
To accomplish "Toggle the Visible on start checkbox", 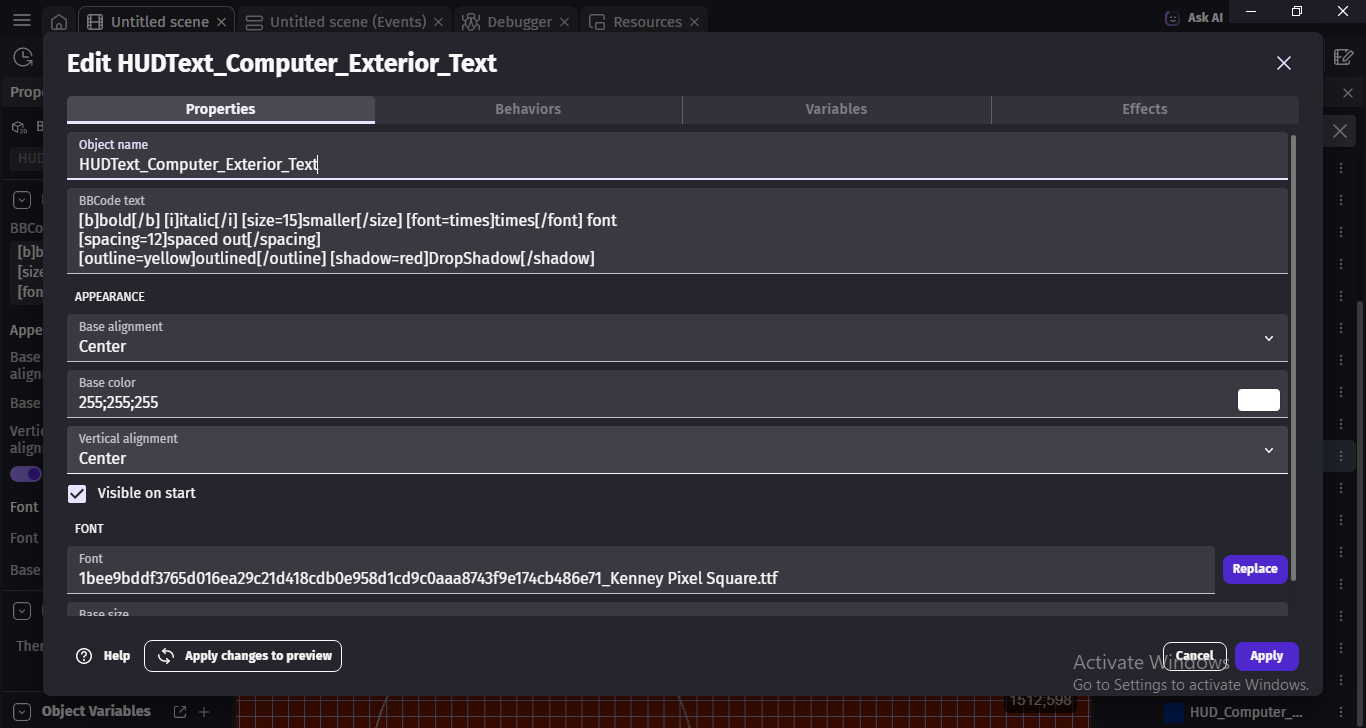I will 77,493.
